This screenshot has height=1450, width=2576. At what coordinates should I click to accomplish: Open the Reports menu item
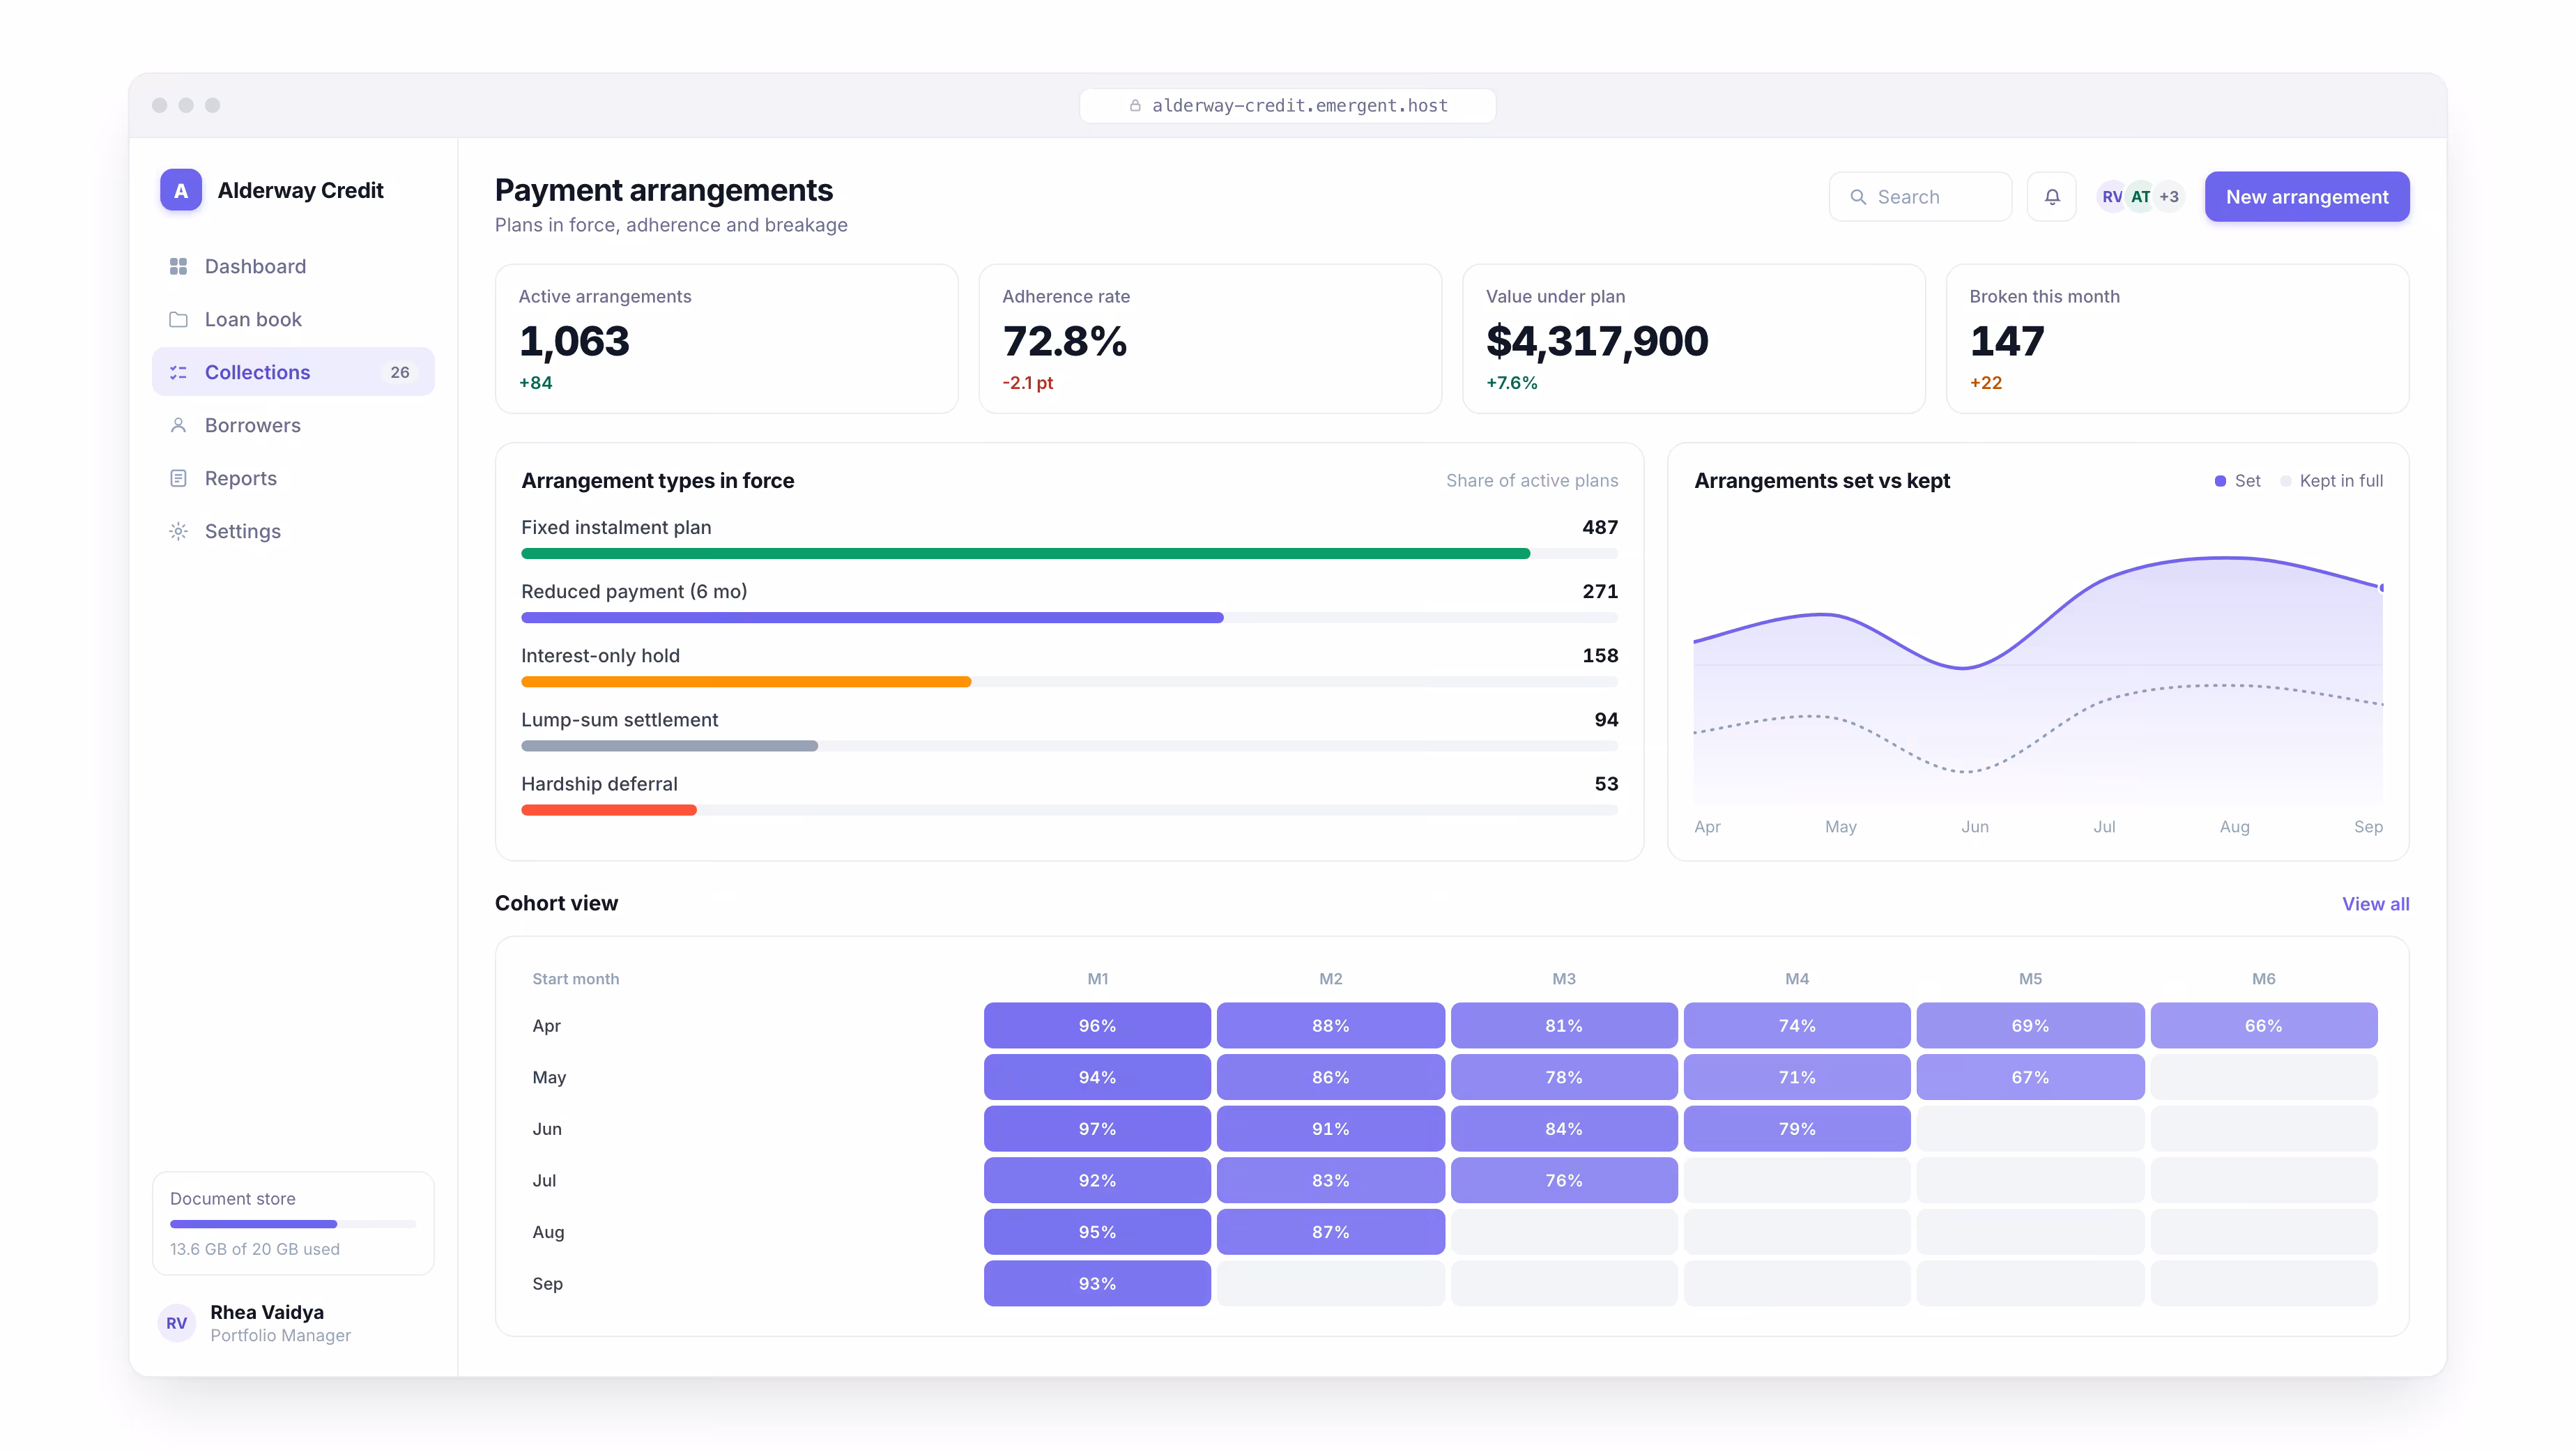pyautogui.click(x=293, y=478)
